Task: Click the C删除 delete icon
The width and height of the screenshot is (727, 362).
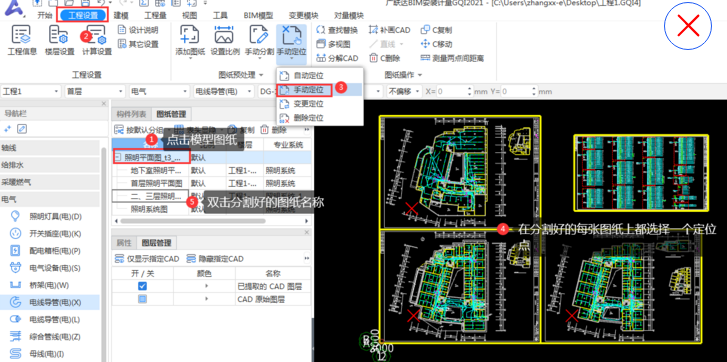Action: pyautogui.click(x=384, y=58)
